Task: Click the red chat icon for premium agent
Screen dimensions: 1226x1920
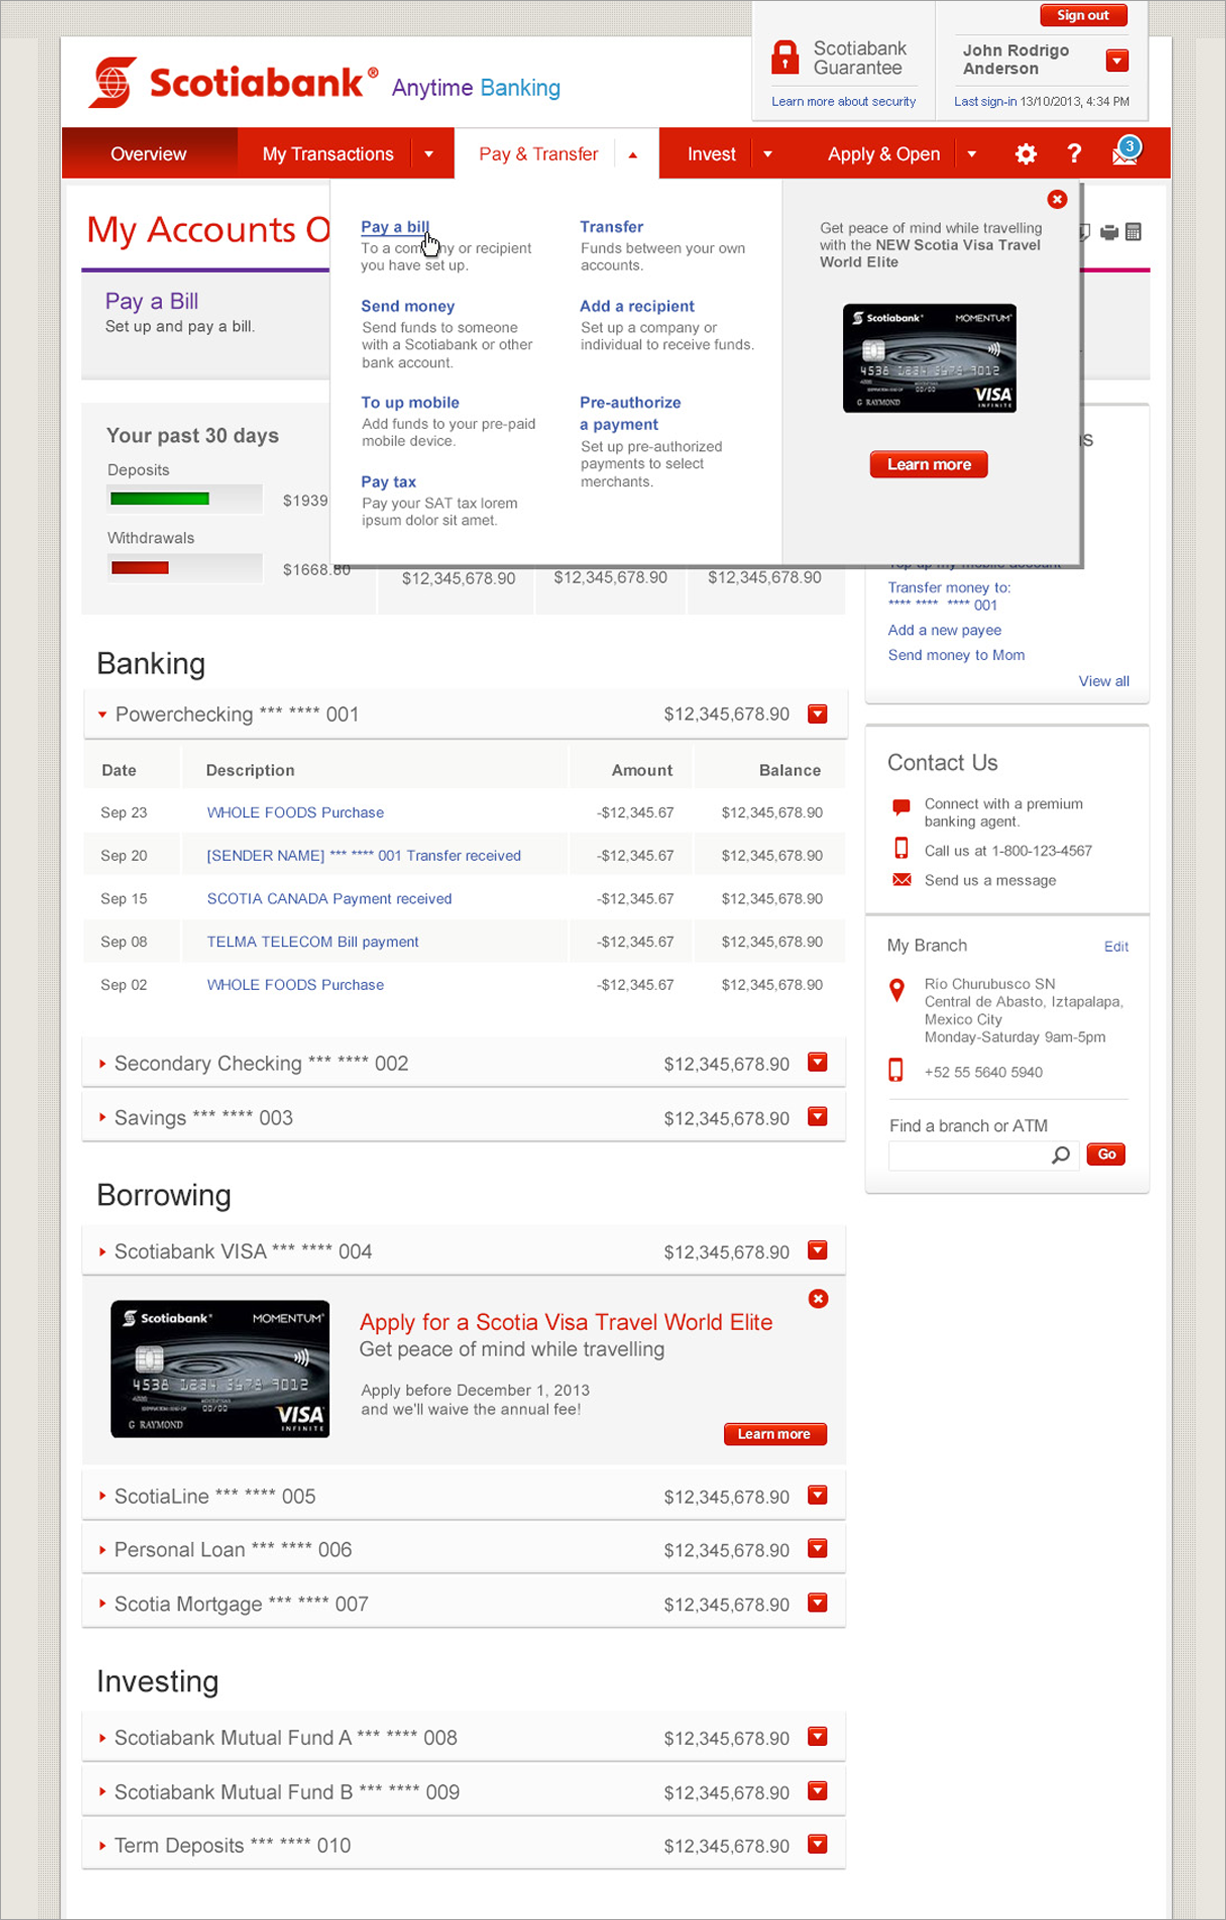Action: point(901,807)
